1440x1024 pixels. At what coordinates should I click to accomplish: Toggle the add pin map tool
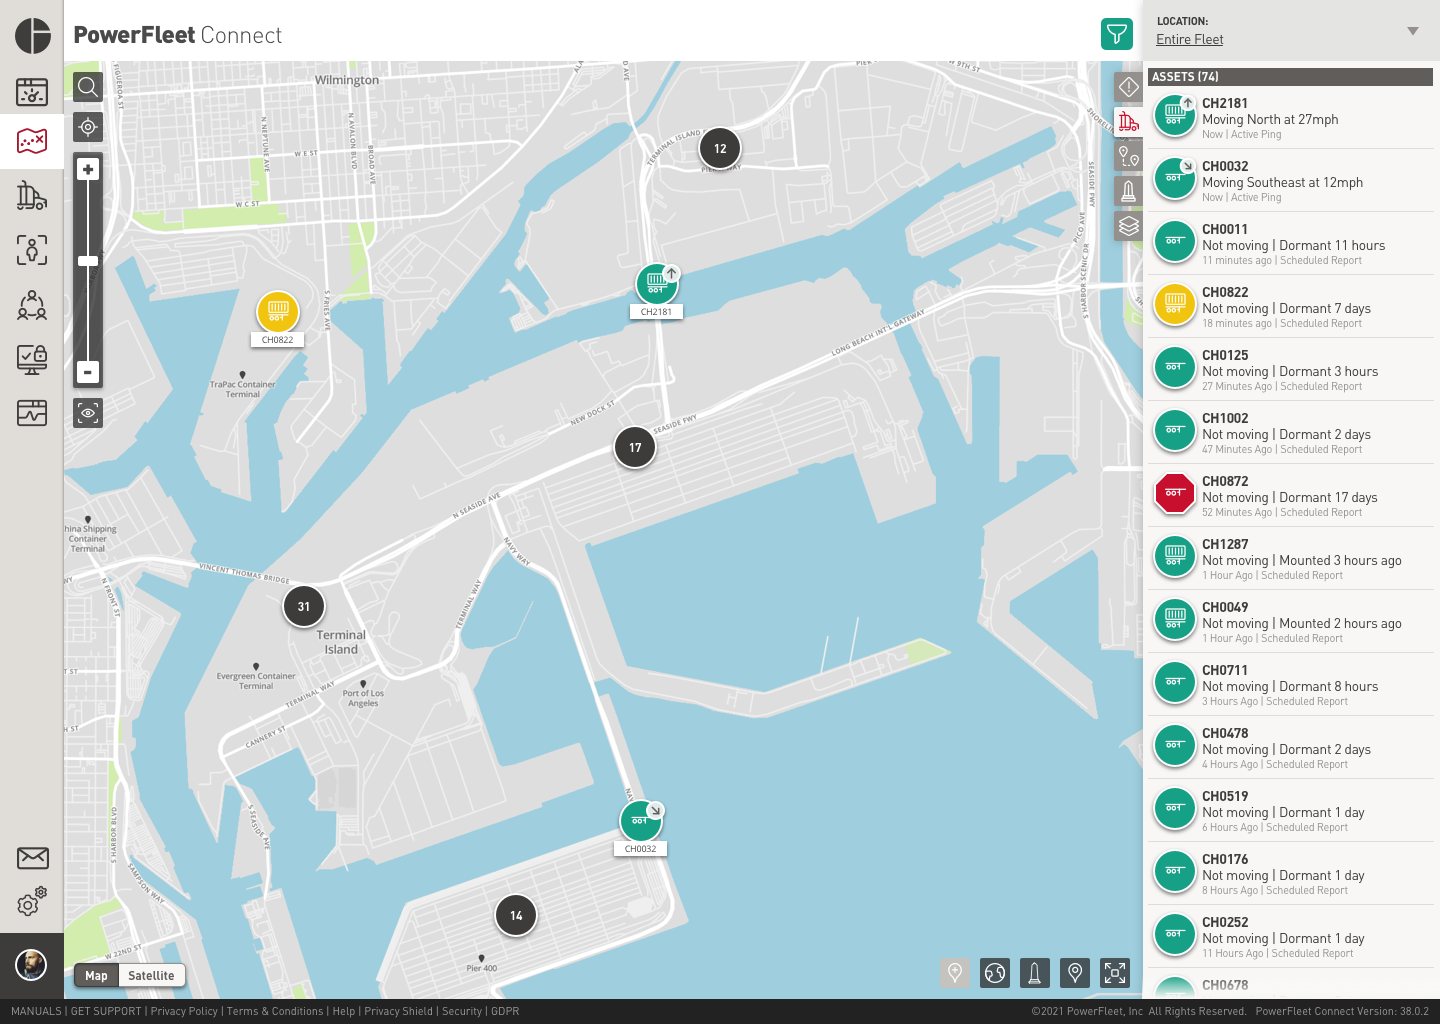pyautogui.click(x=955, y=972)
